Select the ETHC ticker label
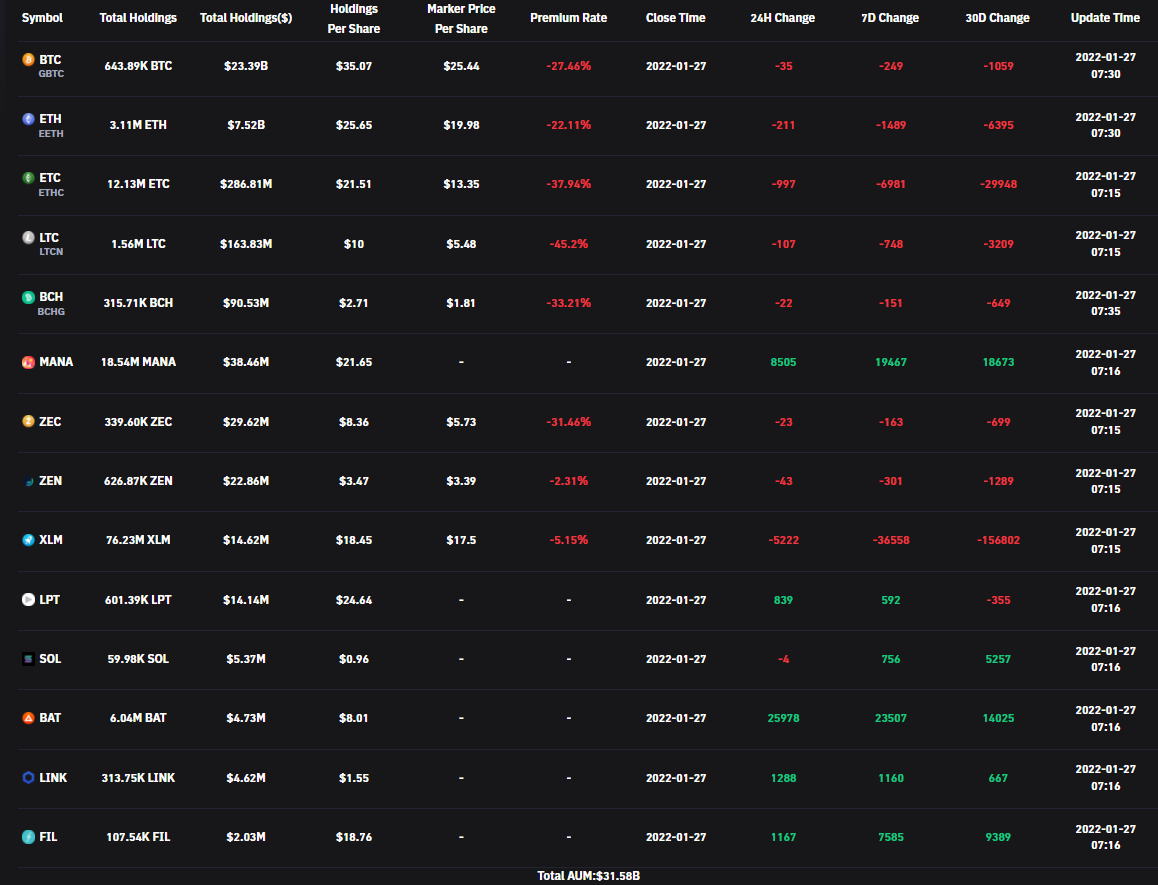This screenshot has width=1158, height=885. coord(51,193)
